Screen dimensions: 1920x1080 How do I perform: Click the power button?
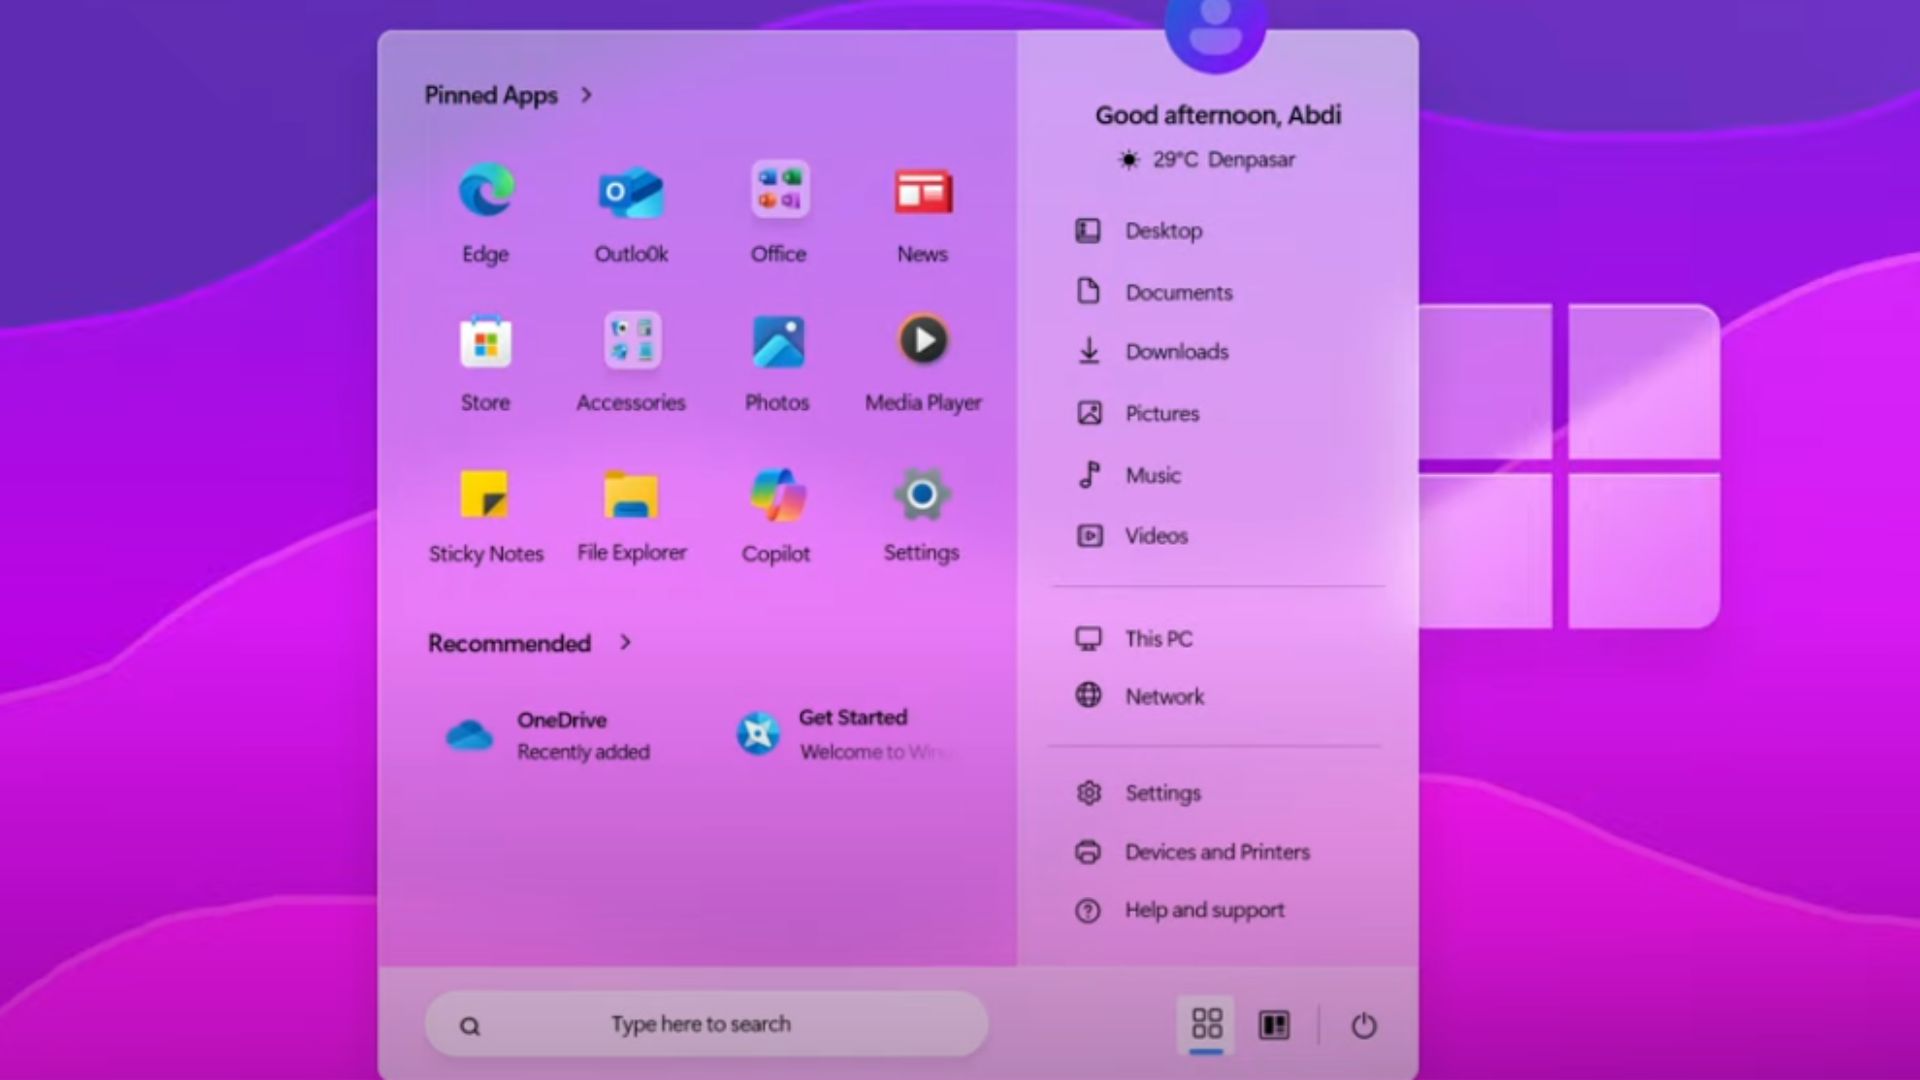pyautogui.click(x=1364, y=1025)
